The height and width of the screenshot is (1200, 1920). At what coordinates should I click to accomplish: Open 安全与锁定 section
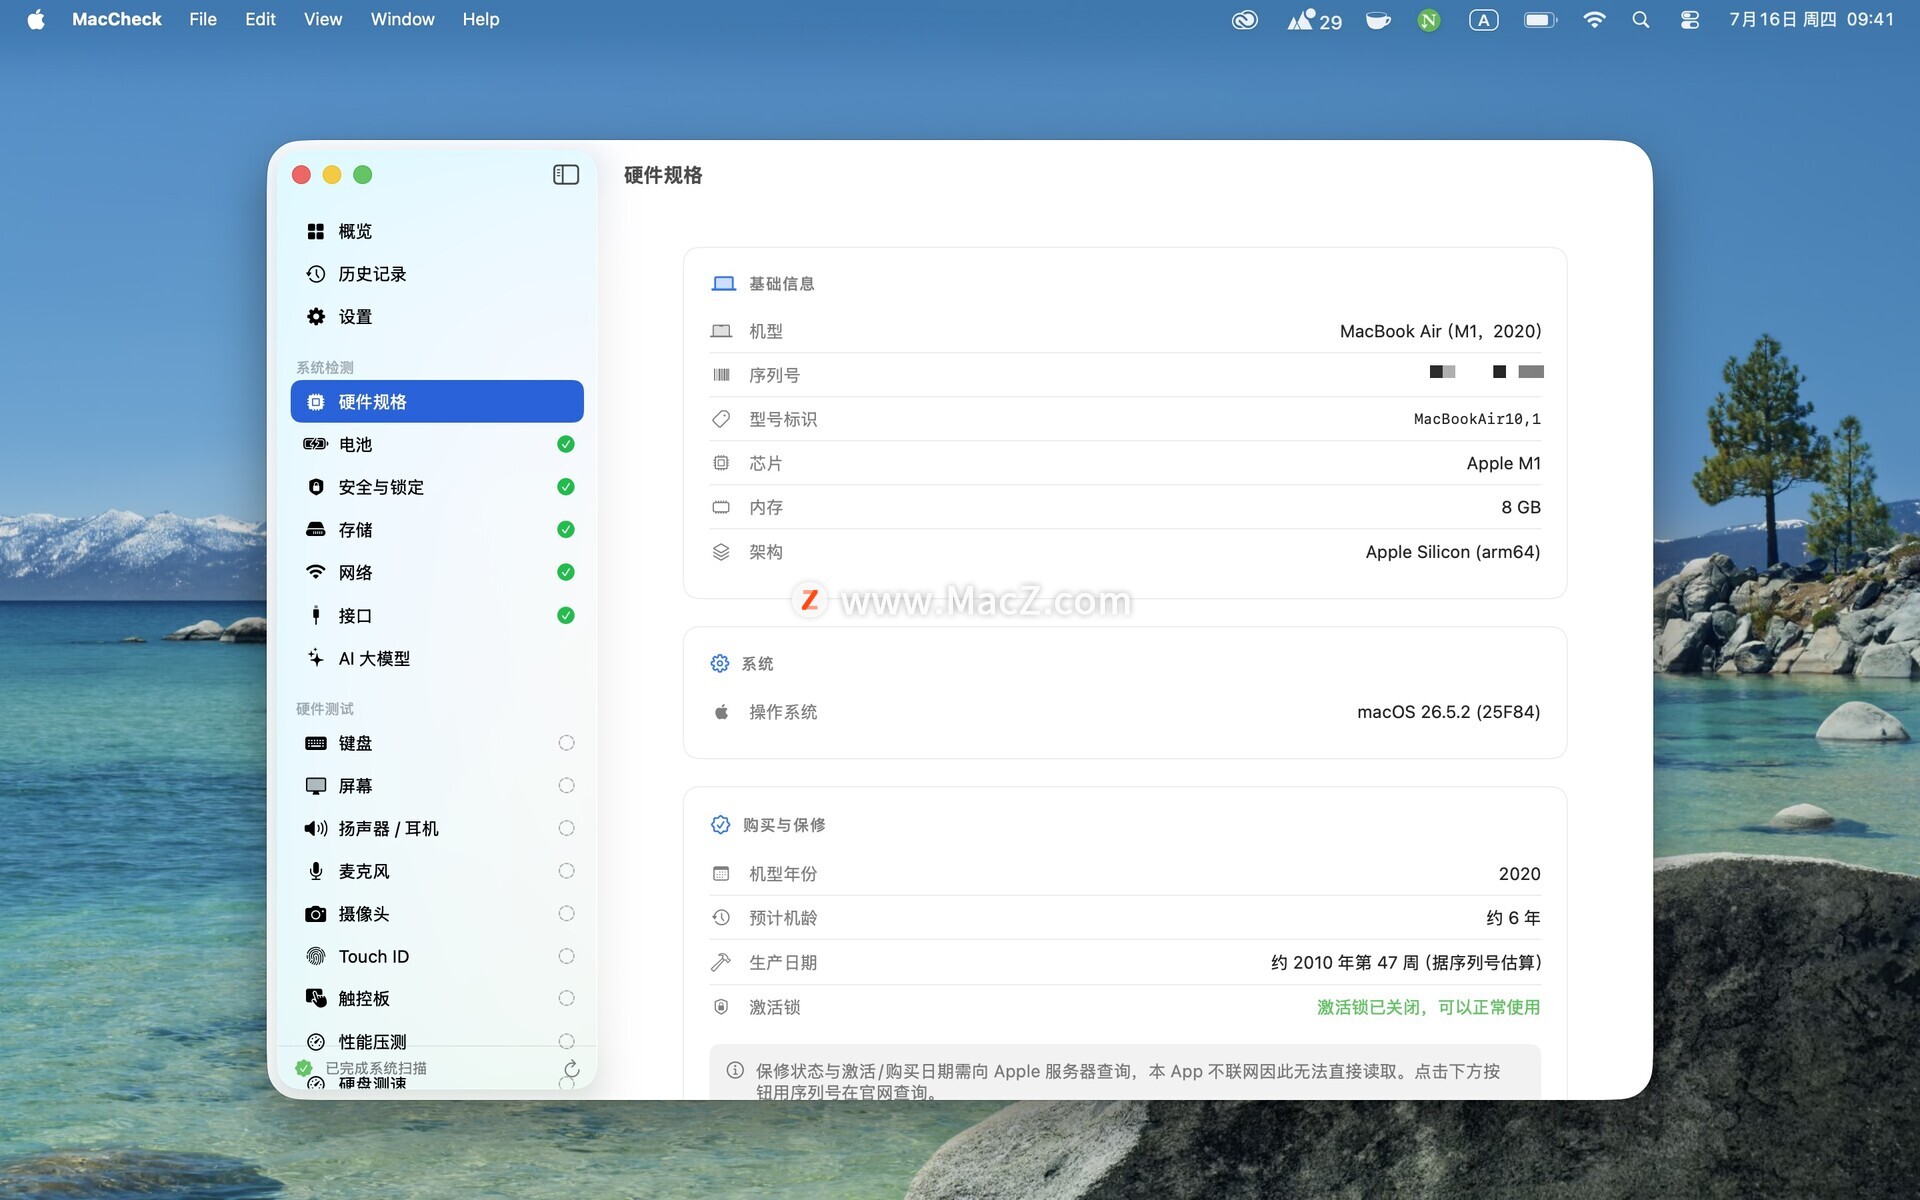coord(437,487)
